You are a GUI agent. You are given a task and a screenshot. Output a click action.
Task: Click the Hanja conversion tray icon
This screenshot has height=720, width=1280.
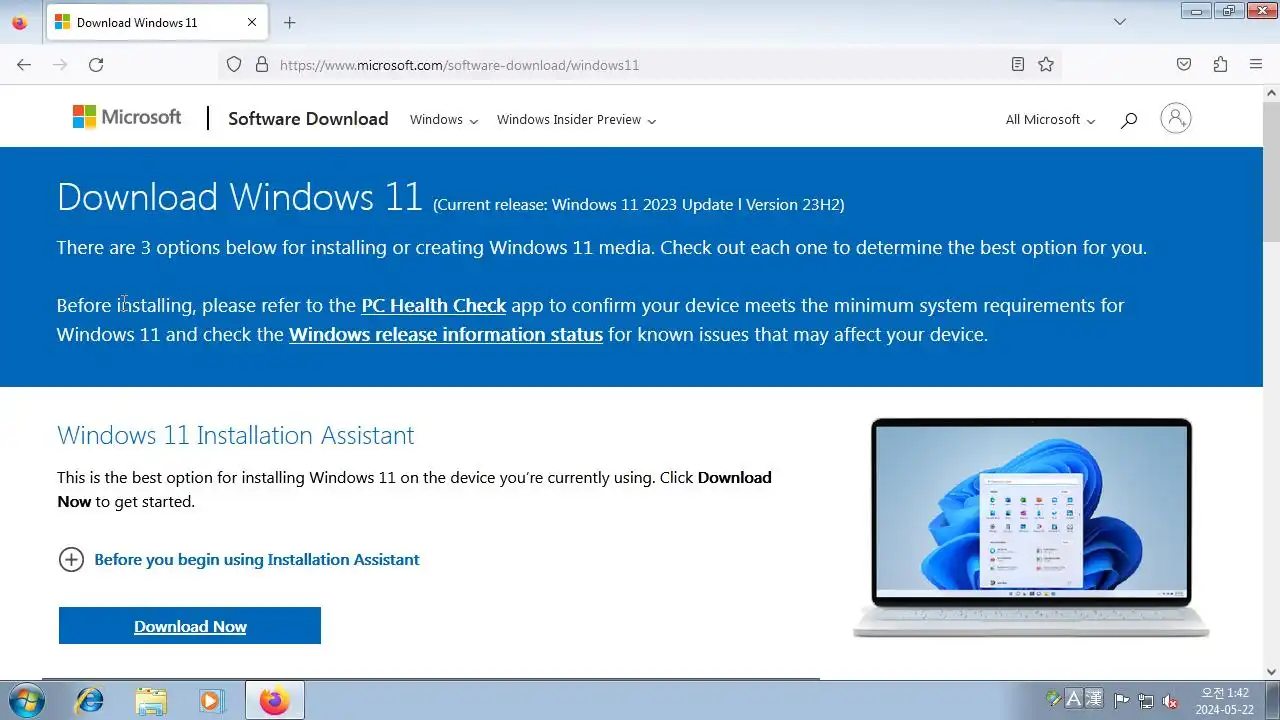point(1094,699)
